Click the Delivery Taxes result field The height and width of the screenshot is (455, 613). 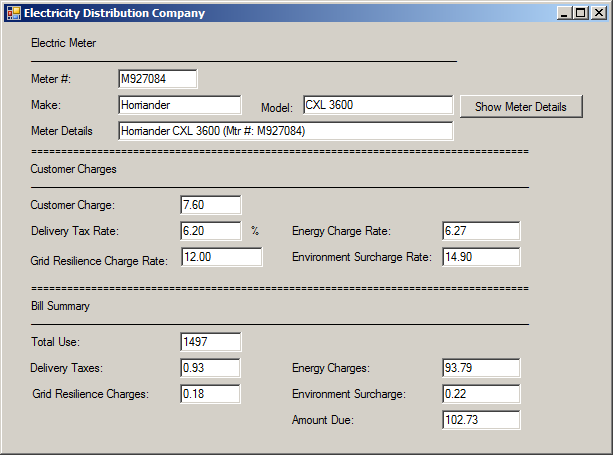[210, 368]
